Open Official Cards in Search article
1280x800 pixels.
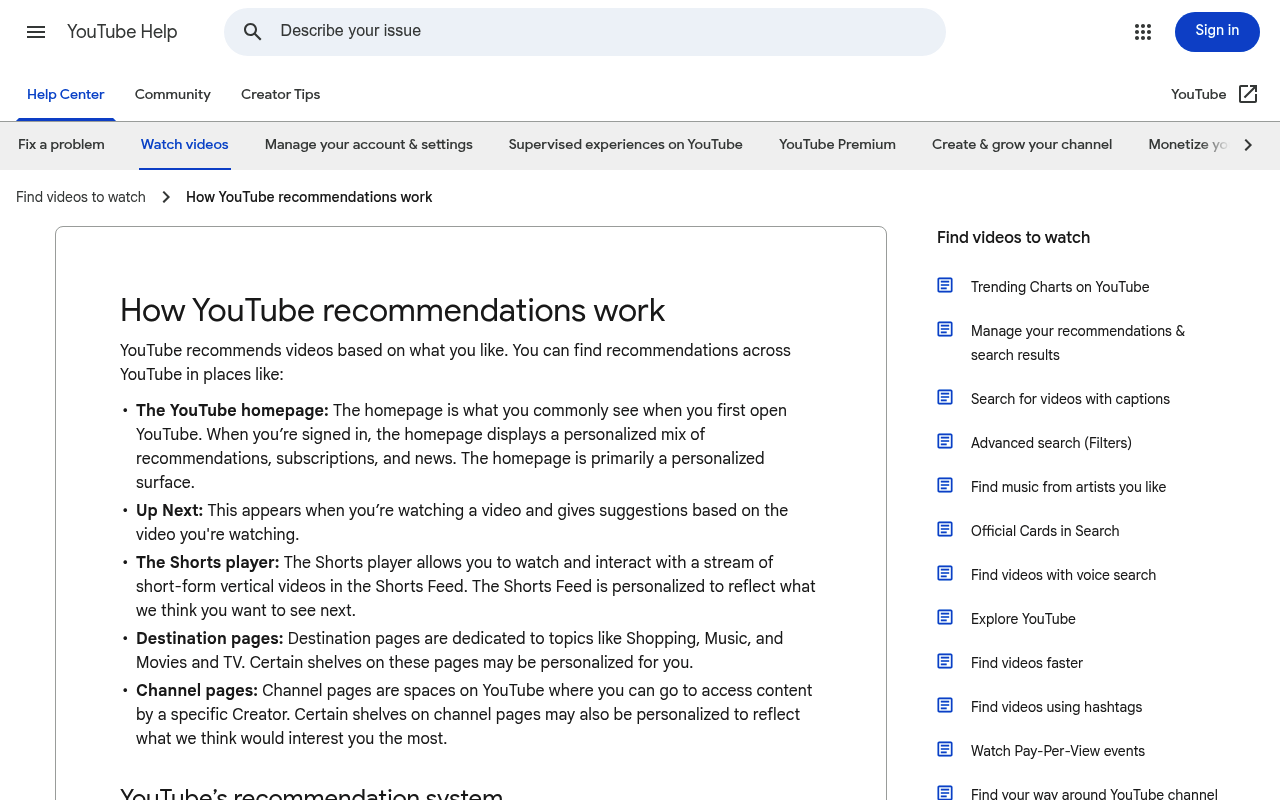coord(1045,531)
